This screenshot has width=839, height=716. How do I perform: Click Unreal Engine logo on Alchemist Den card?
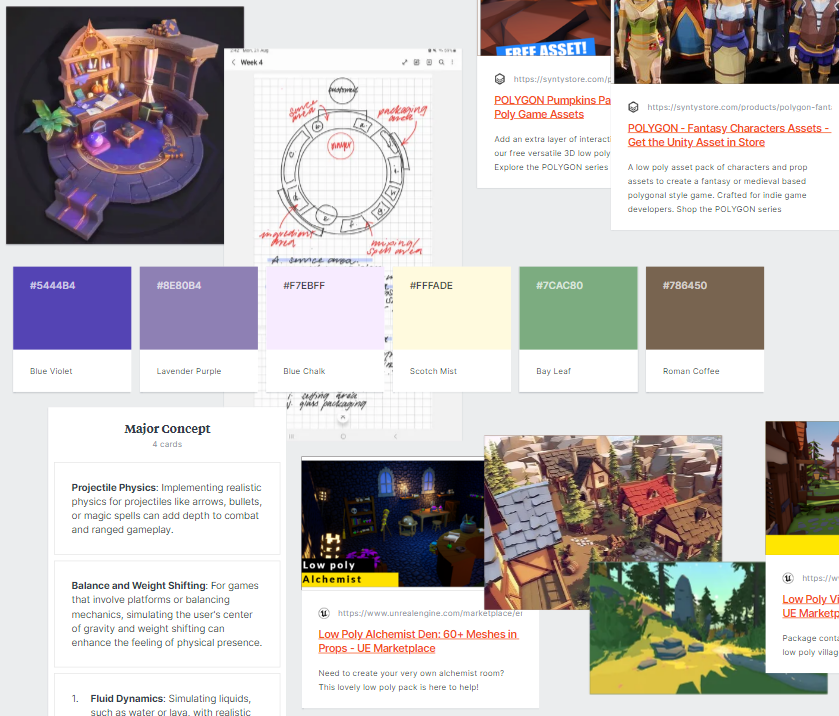point(324,613)
